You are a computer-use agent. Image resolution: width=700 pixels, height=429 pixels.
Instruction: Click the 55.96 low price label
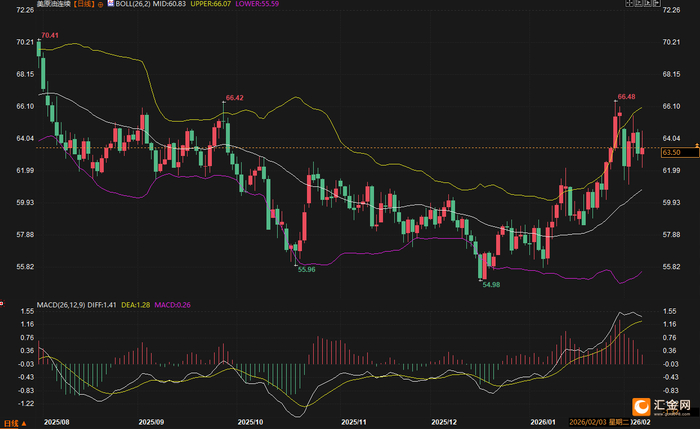pyautogui.click(x=306, y=270)
